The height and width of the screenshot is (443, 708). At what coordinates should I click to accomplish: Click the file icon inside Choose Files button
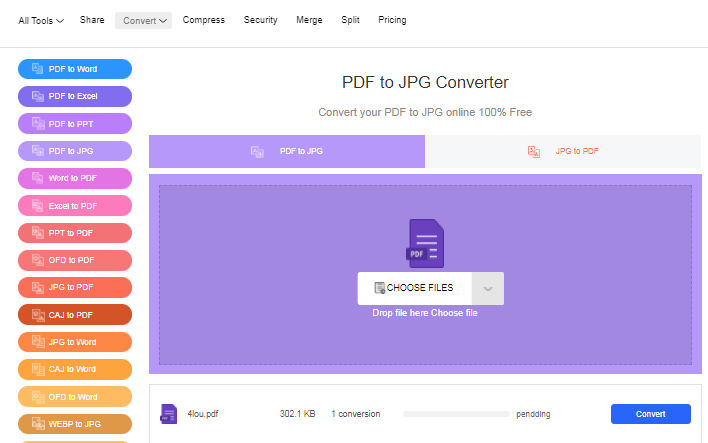(380, 288)
